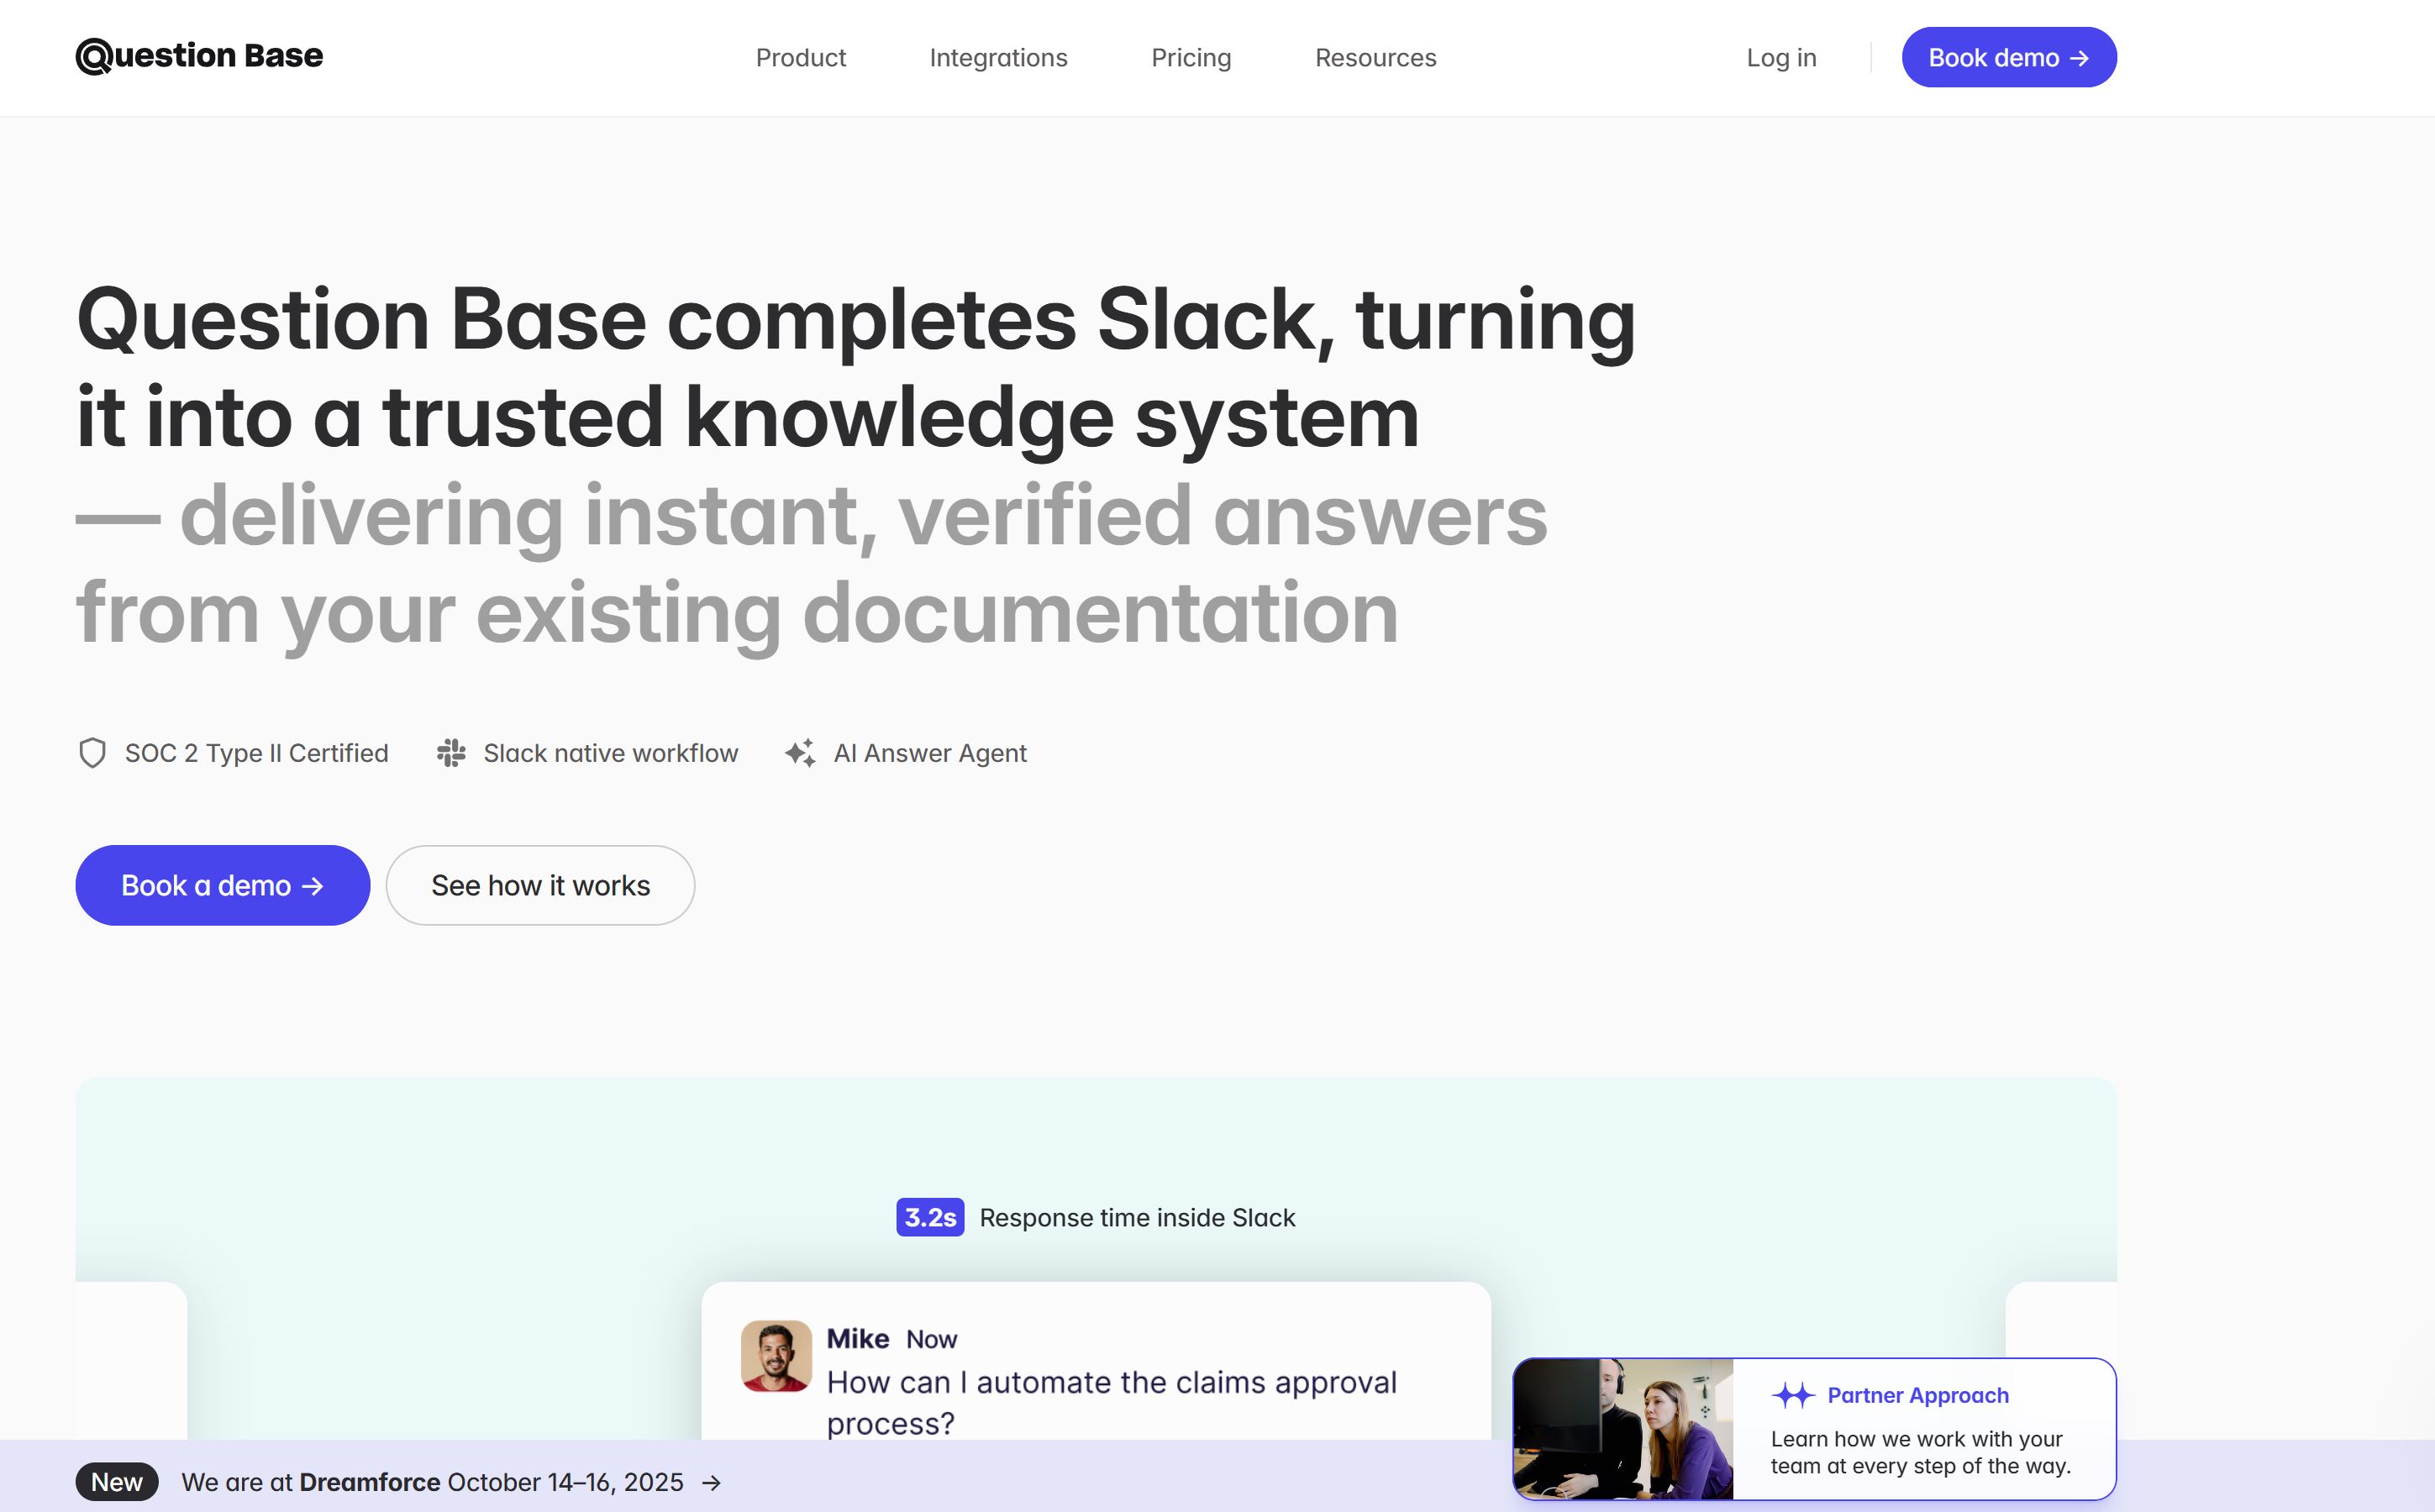This screenshot has height=1512, width=2435.
Task: Click the 3.2s response time badge
Action: 930,1217
